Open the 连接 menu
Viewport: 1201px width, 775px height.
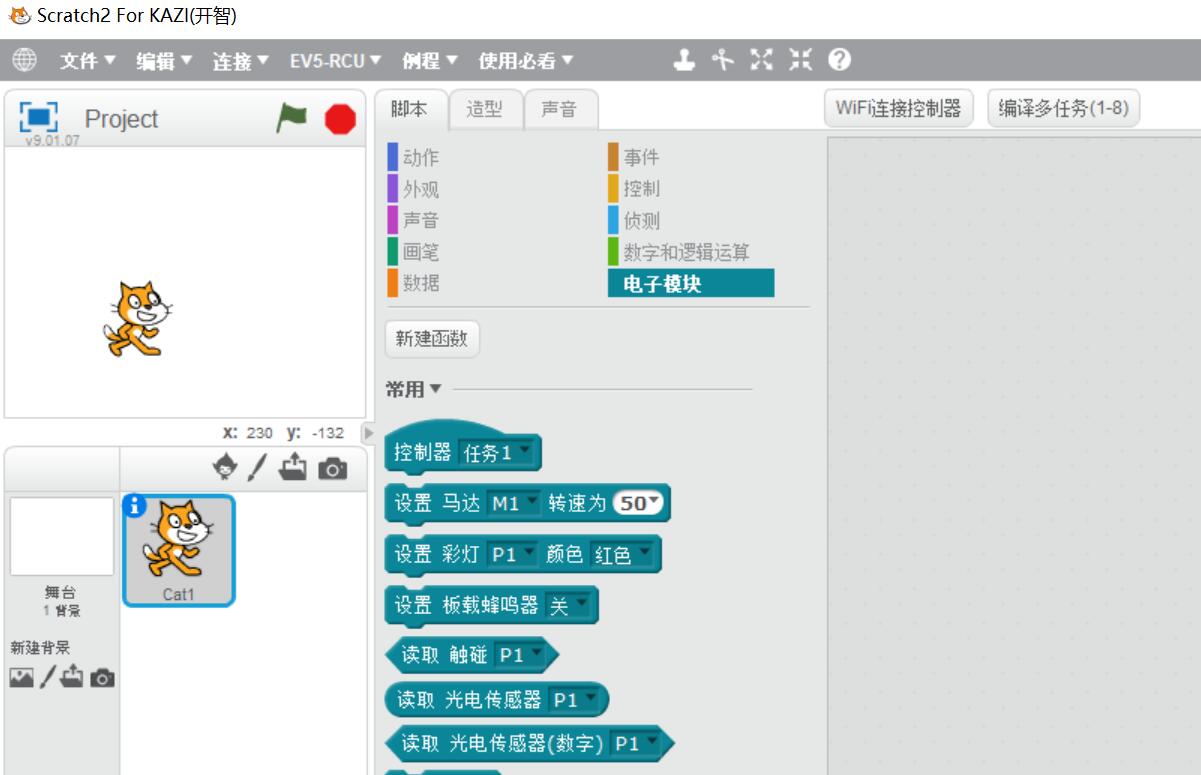[x=241, y=61]
